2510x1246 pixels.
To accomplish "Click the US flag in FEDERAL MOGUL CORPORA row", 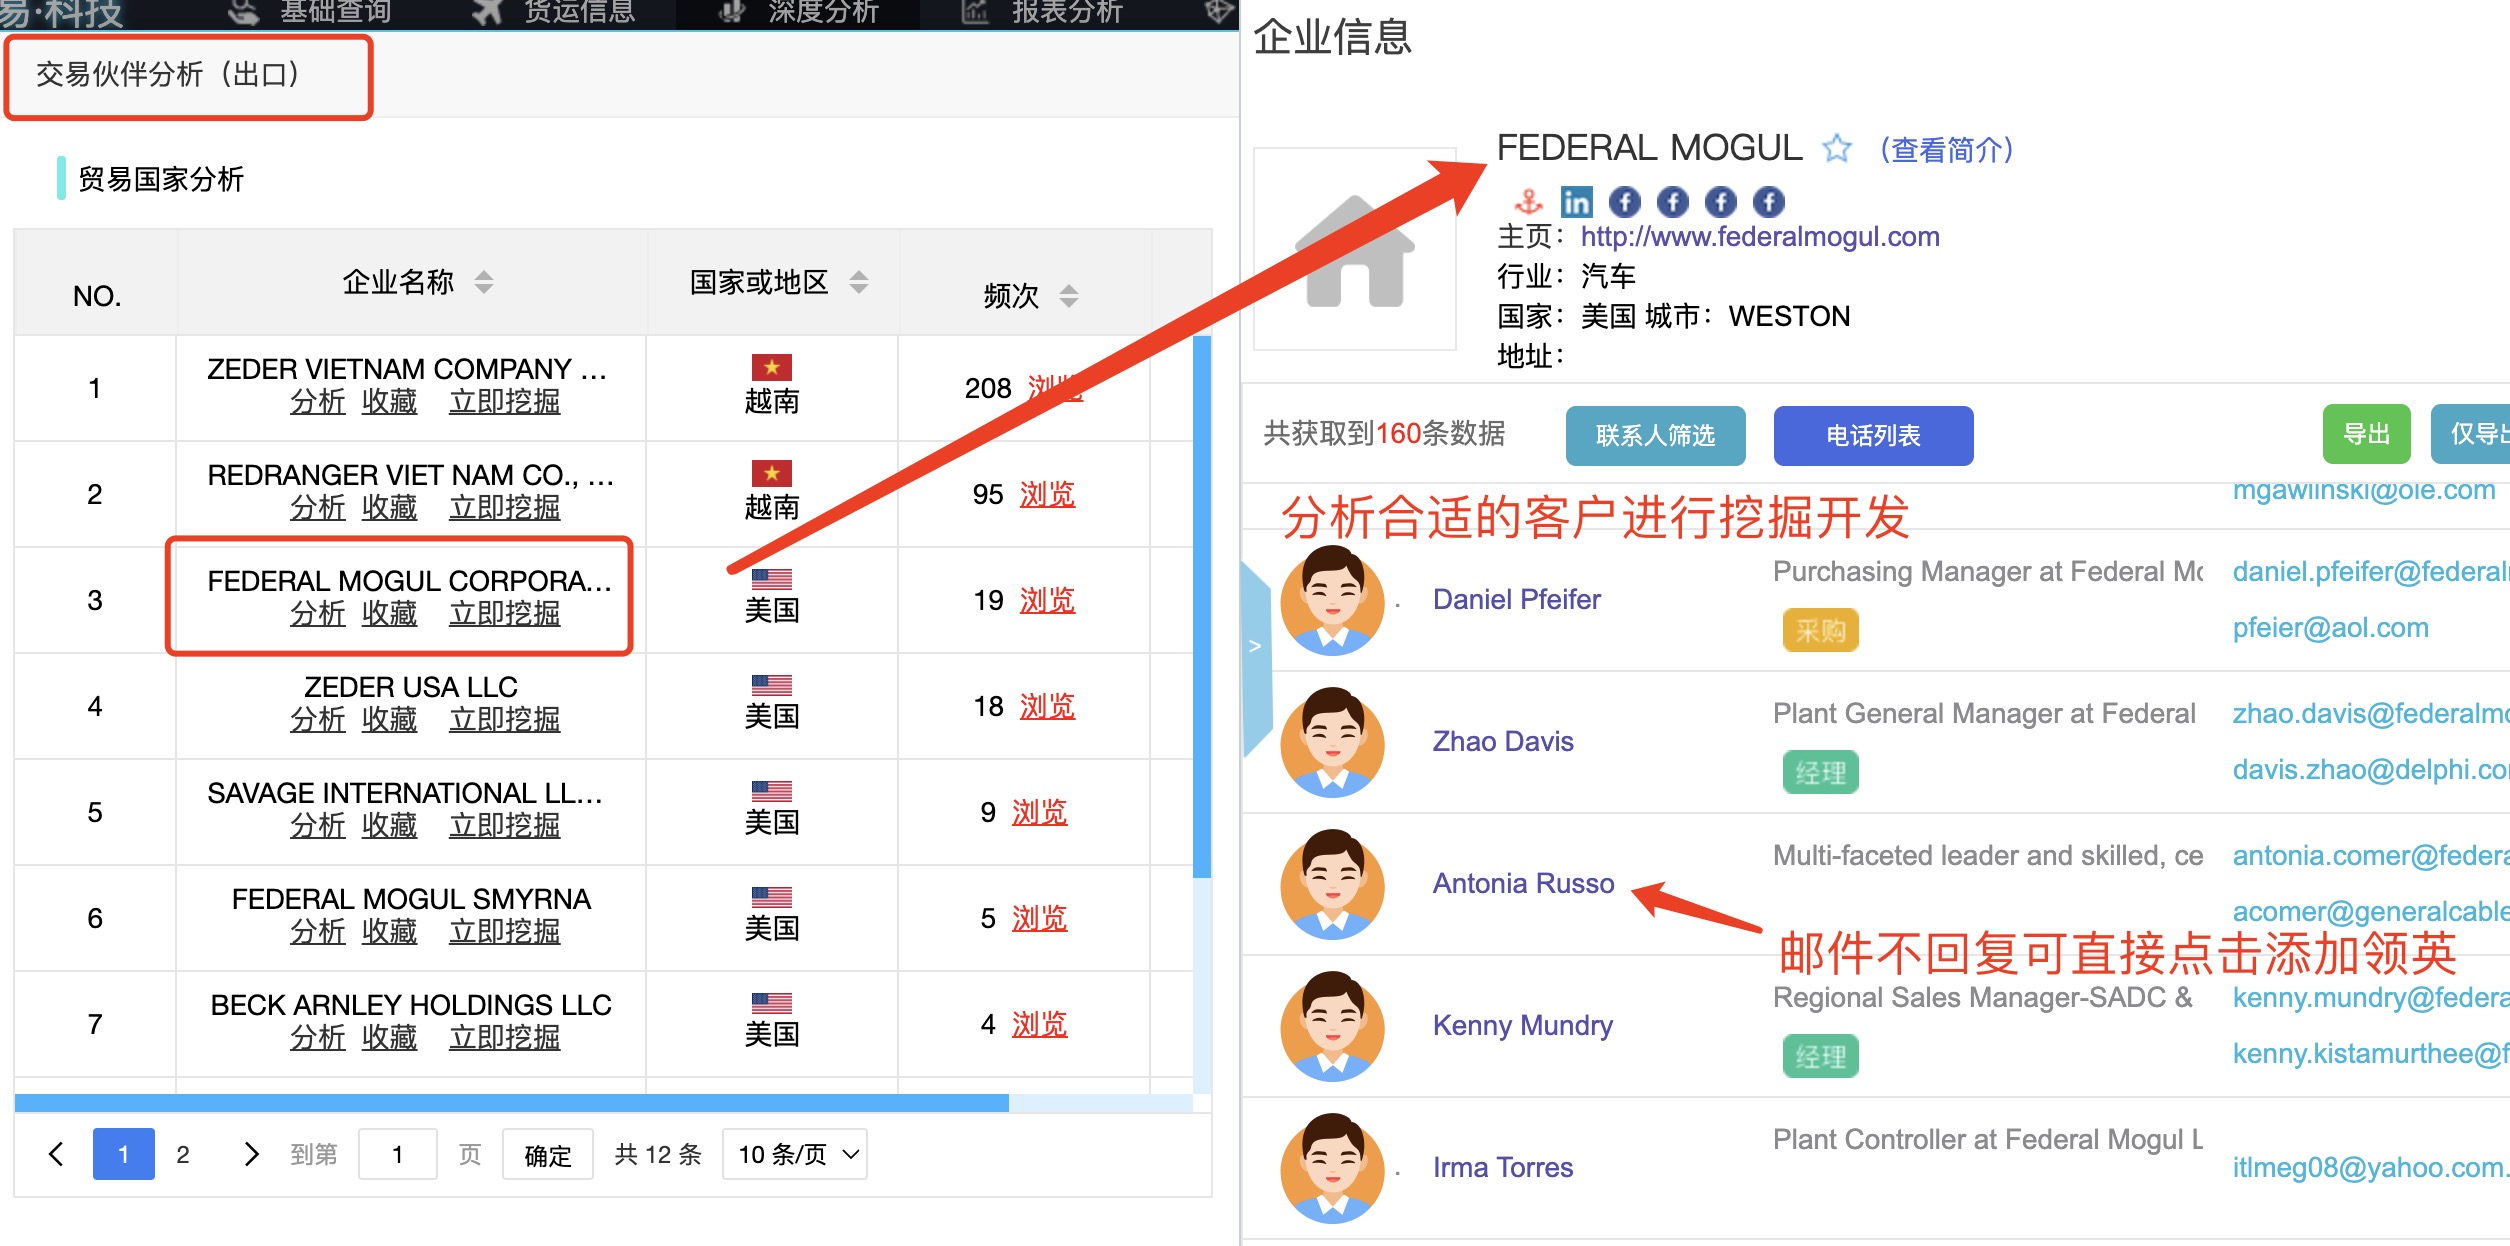I will (x=772, y=579).
